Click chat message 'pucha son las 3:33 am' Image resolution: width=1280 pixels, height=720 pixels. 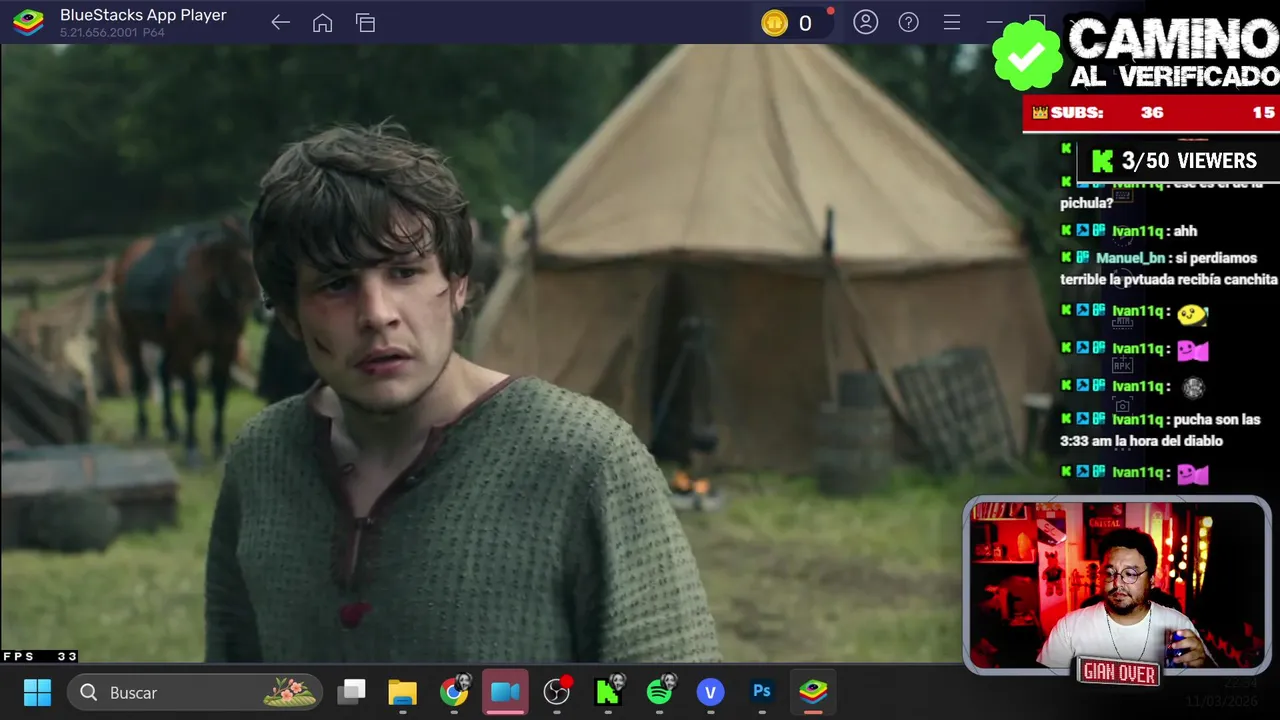tap(1160, 430)
